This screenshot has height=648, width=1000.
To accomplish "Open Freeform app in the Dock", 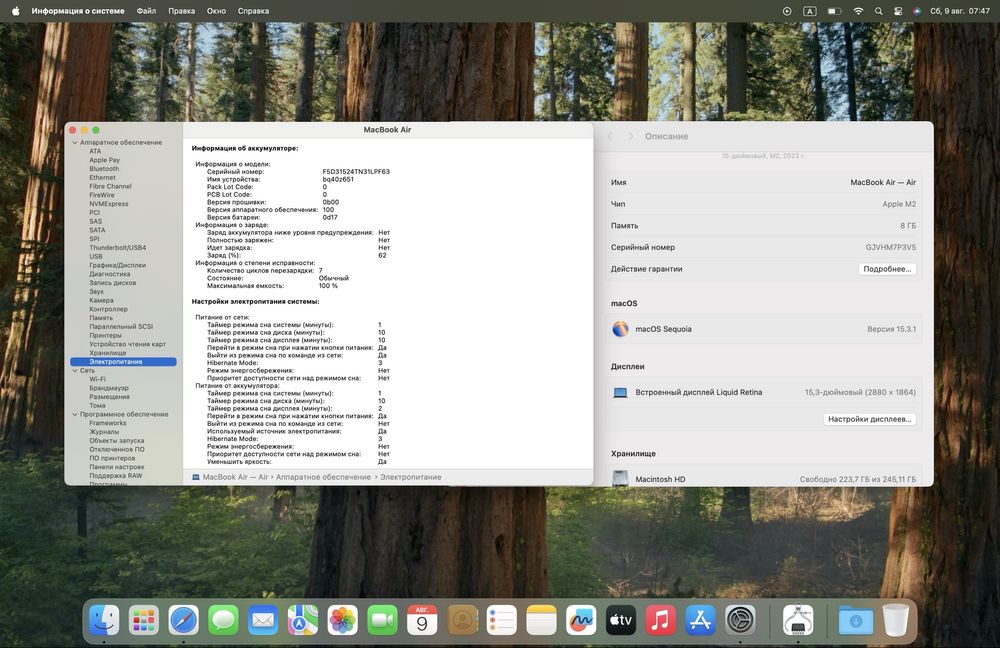I will (581, 620).
